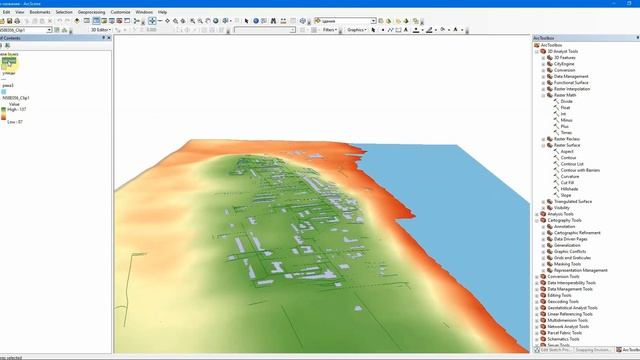Click the Slope tool in Raster Surface
Screen dimensions: 640x360
click(566, 195)
